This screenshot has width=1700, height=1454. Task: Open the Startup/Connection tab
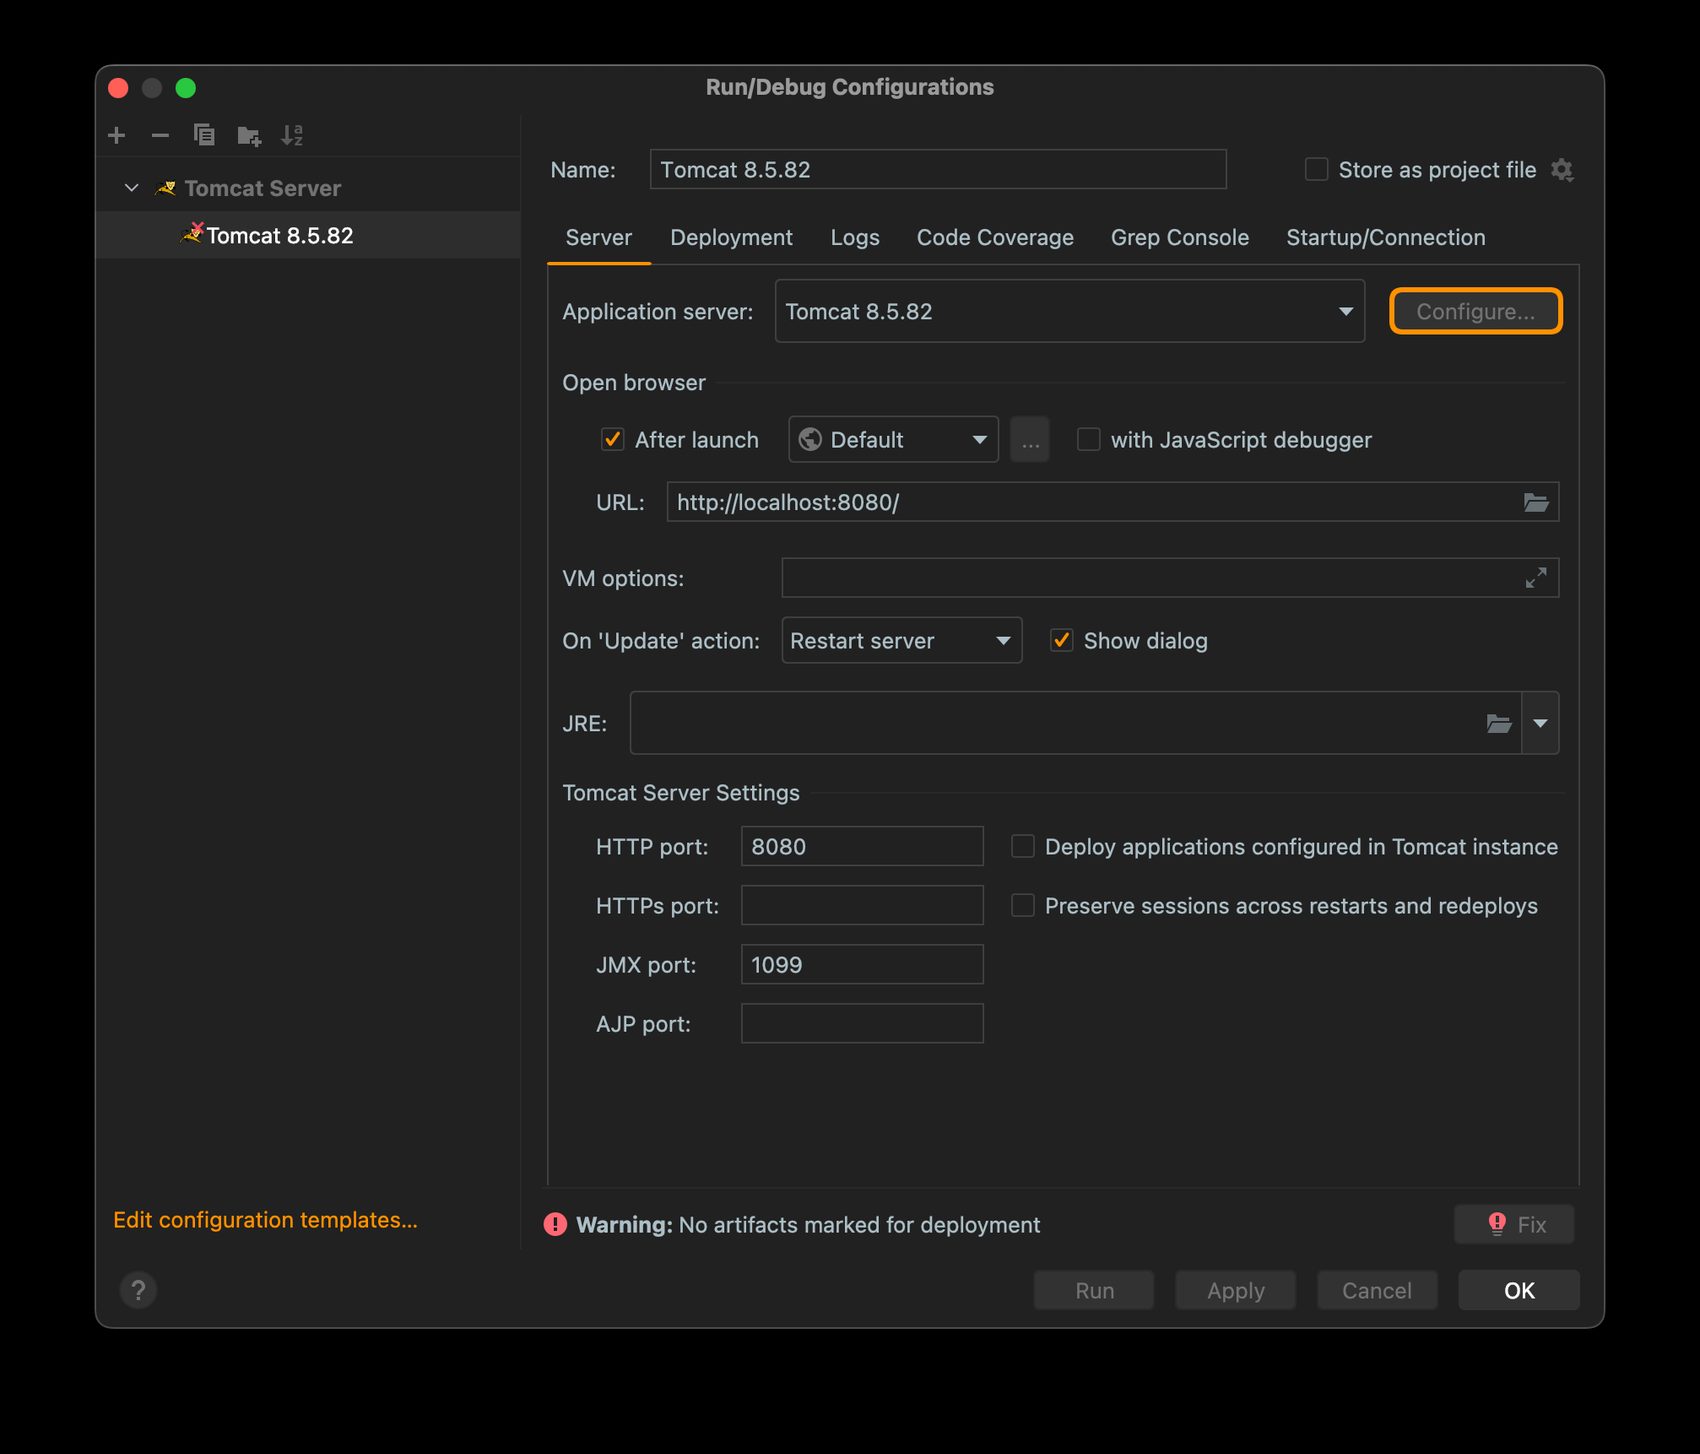pos(1385,238)
